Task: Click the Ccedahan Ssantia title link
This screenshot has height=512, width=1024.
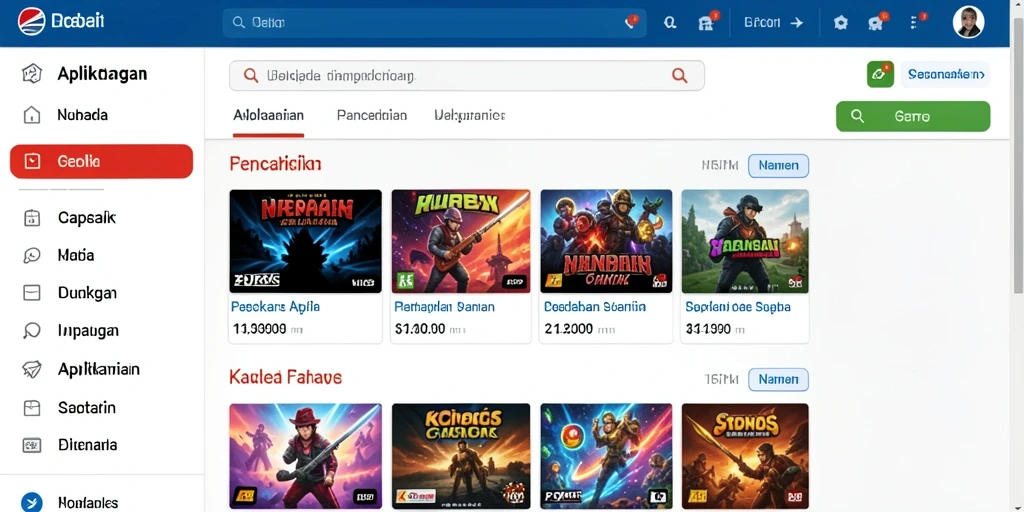Action: coord(595,306)
